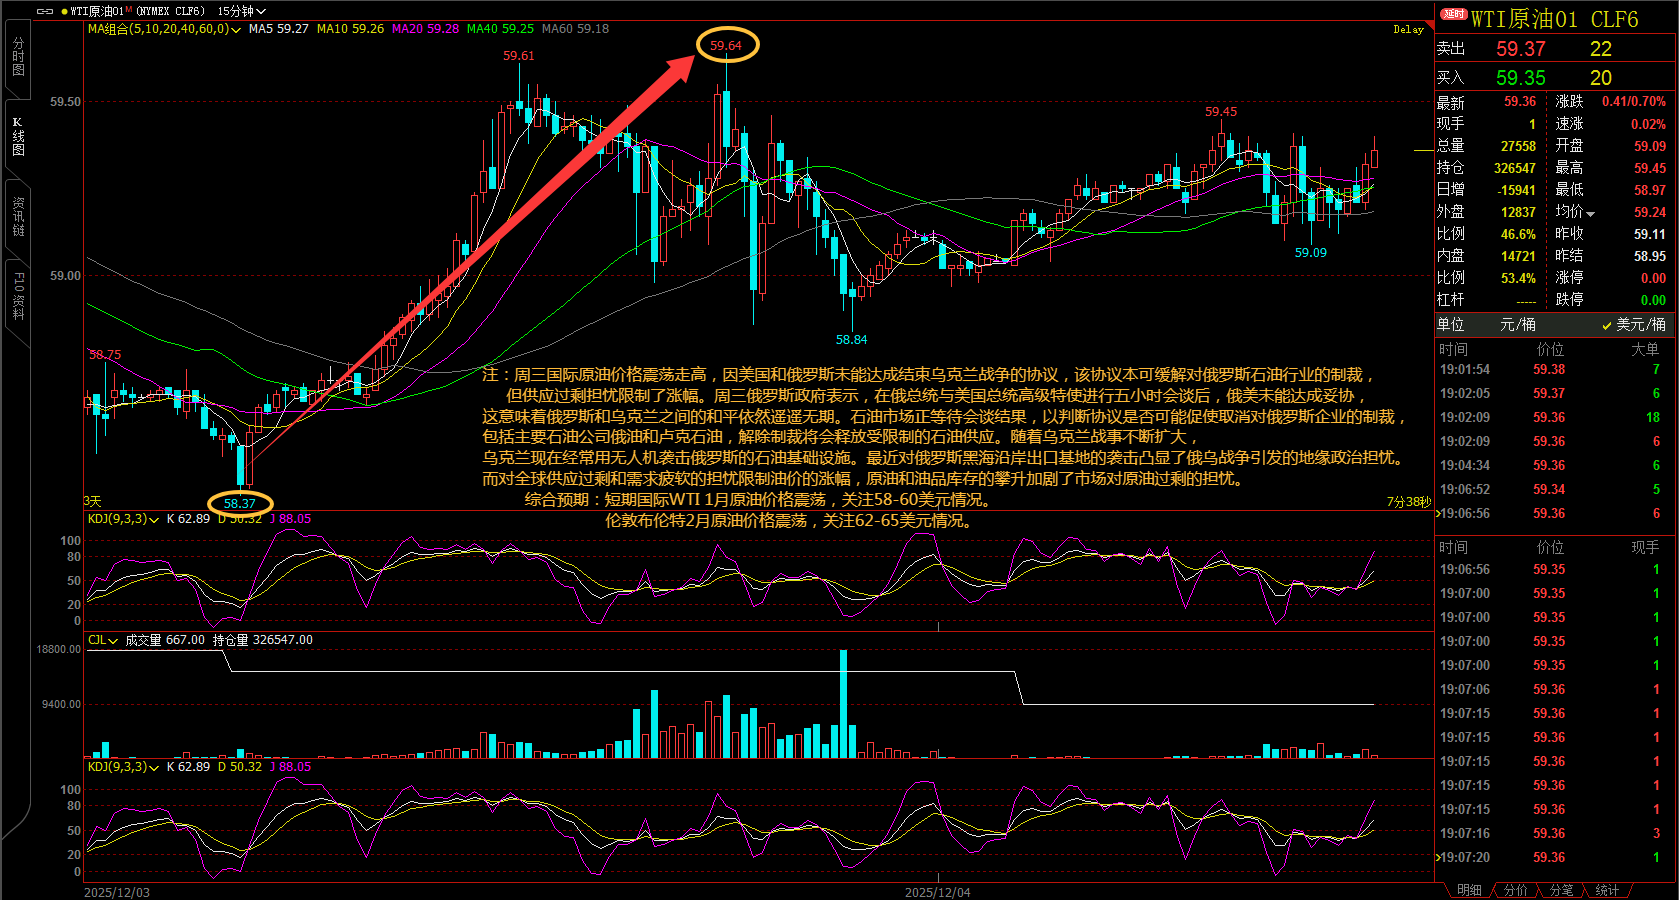Expand the MA组合 indicator parameter dropdown

tap(236, 30)
